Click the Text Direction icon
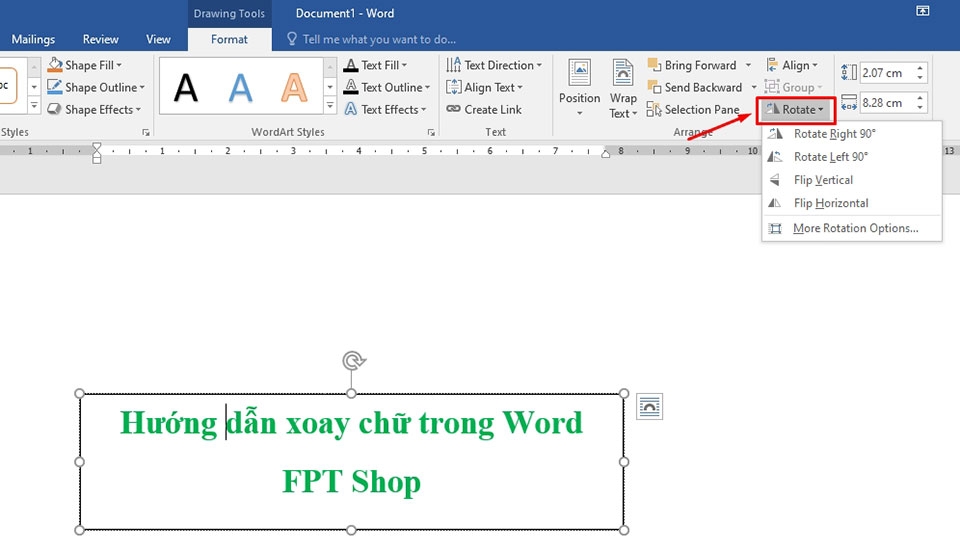 (x=454, y=65)
